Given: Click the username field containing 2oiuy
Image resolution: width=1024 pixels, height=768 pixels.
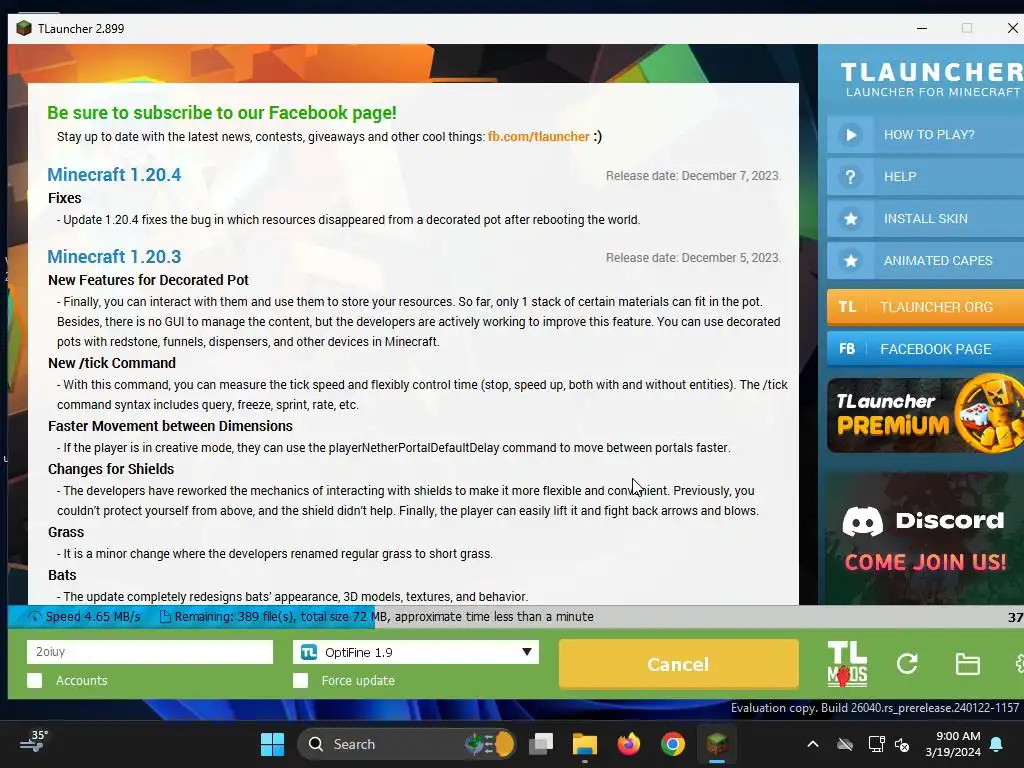Looking at the screenshot, I should [x=150, y=652].
